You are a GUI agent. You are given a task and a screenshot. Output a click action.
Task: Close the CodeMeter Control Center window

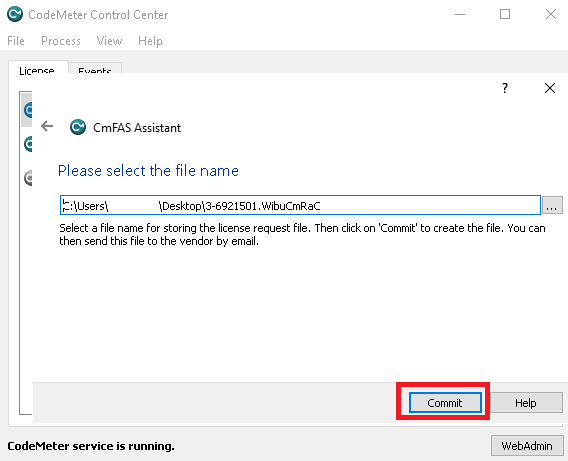tap(551, 14)
